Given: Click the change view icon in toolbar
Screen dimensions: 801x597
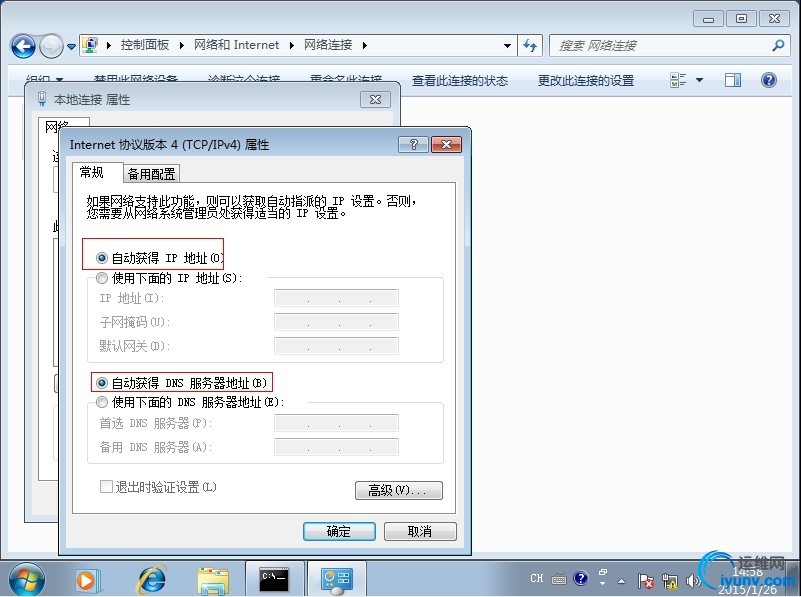Looking at the screenshot, I should [x=678, y=80].
